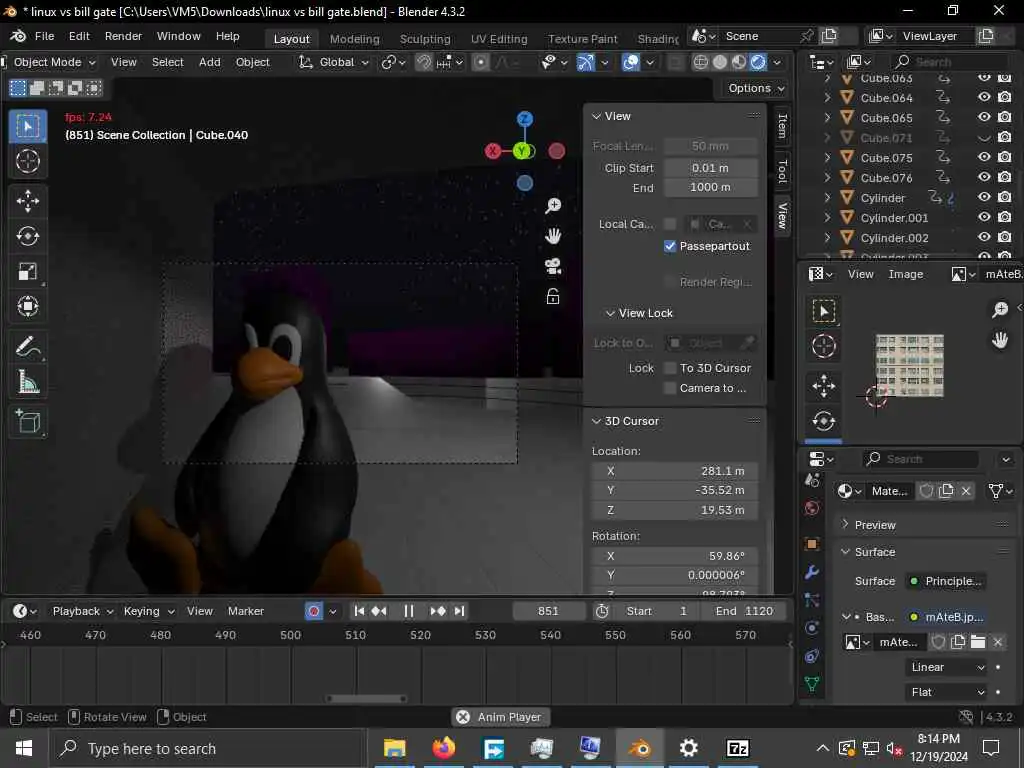Click the current frame field 851
The image size is (1024, 768).
[x=548, y=611]
